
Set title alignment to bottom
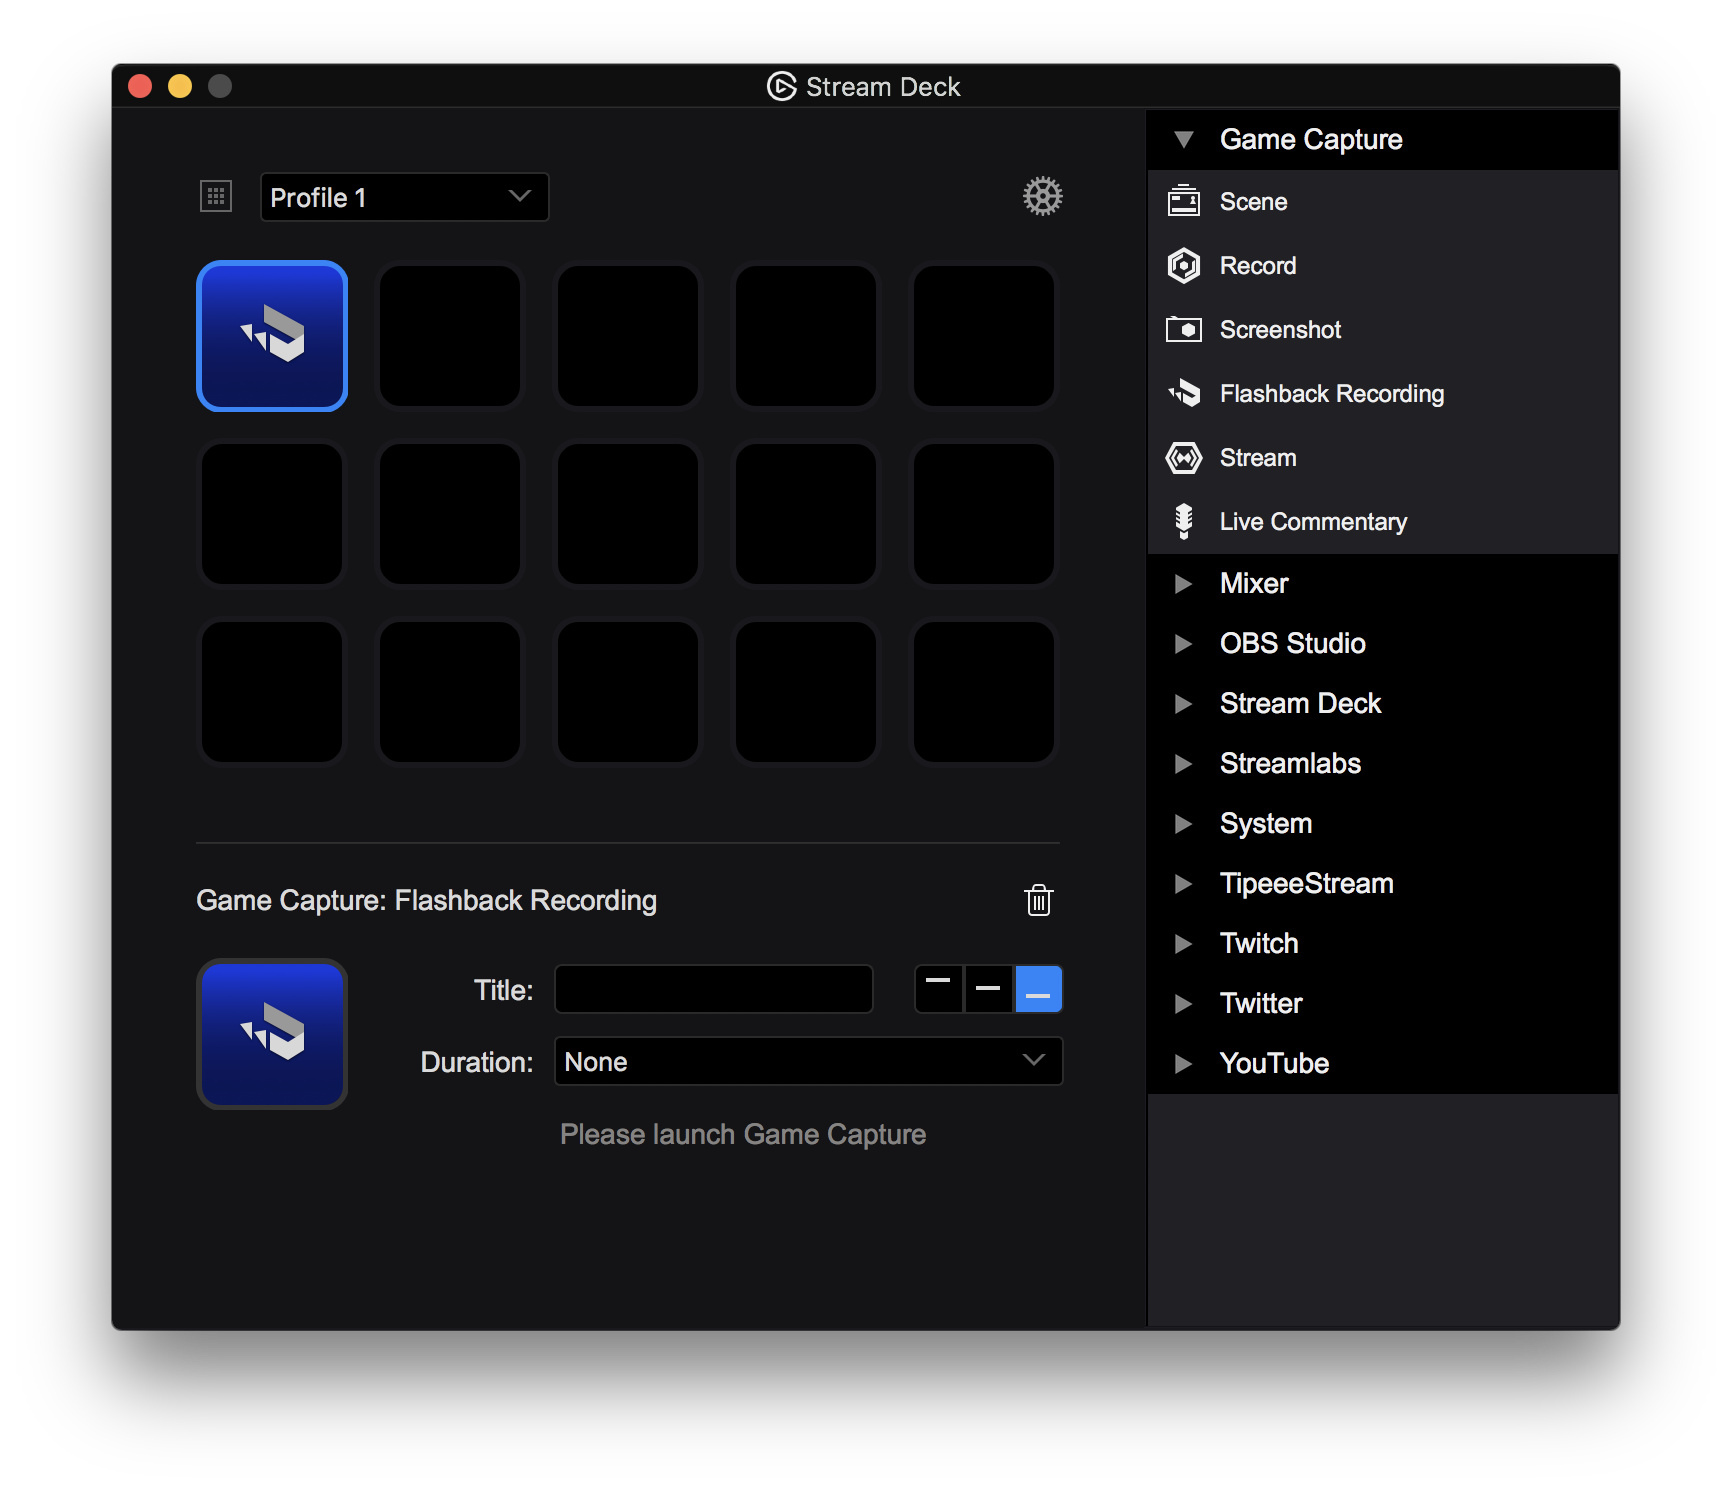click(1038, 989)
